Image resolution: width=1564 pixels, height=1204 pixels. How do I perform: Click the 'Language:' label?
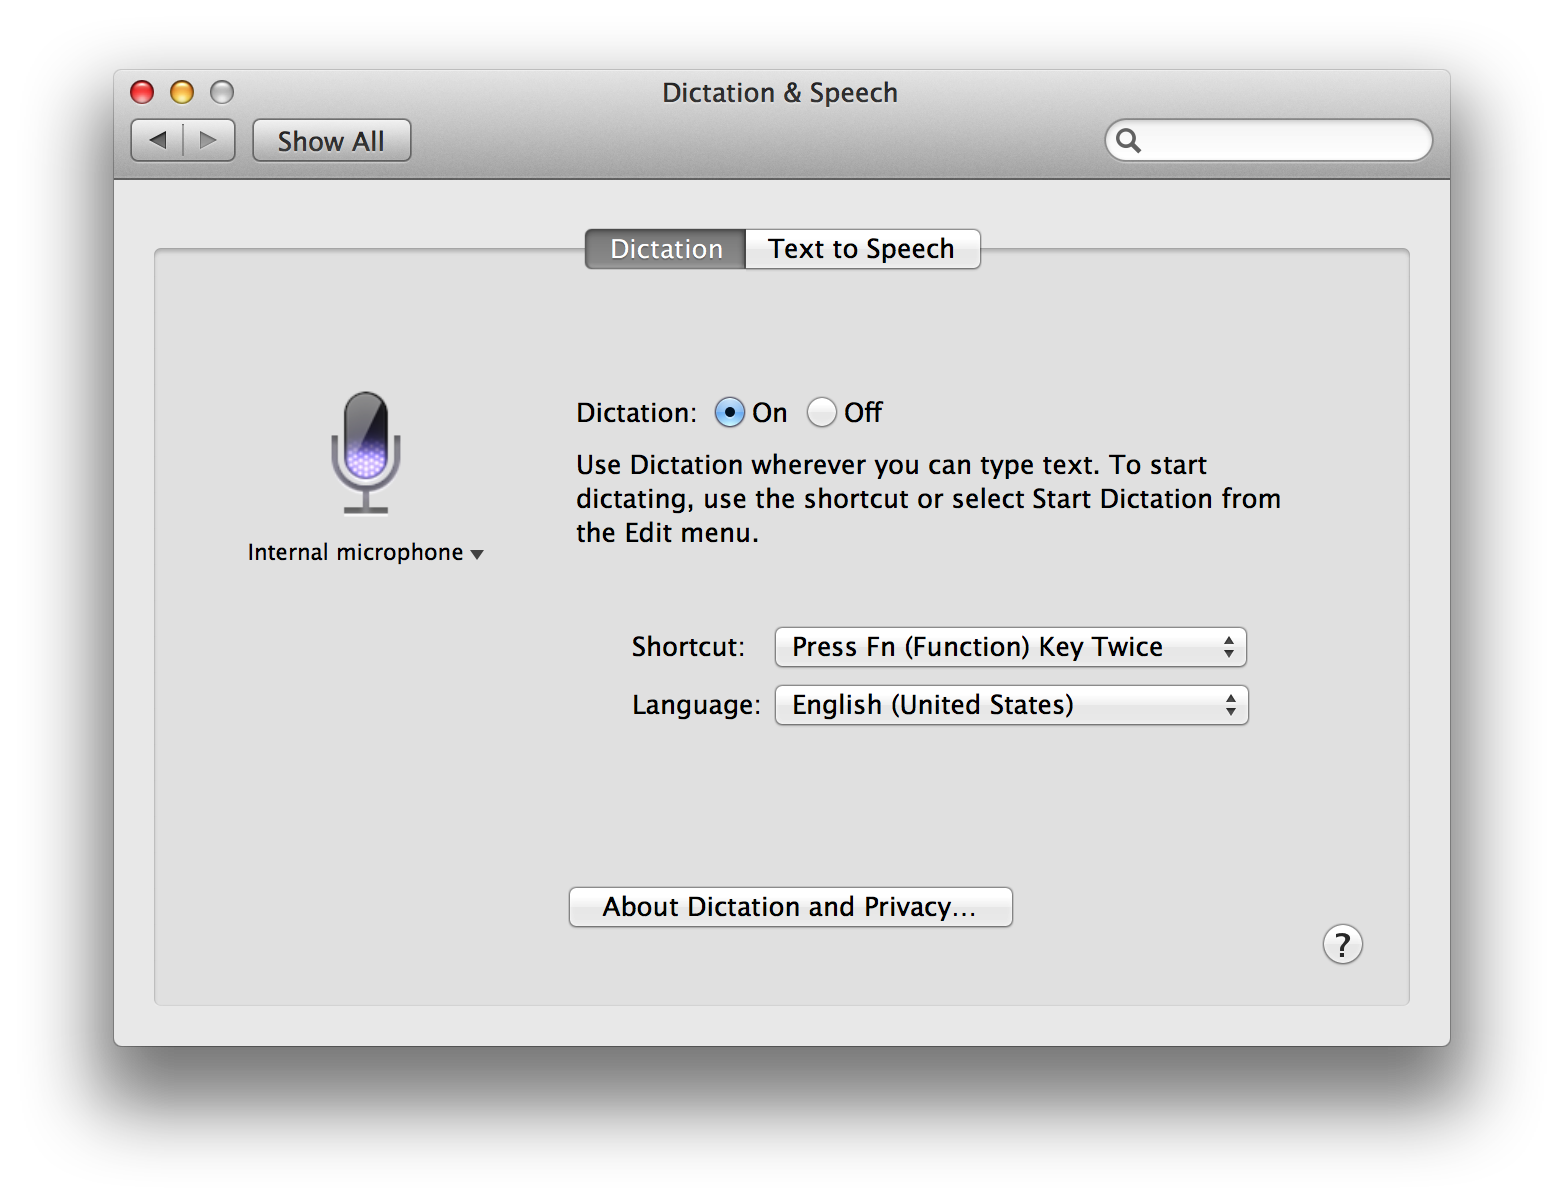(x=696, y=705)
